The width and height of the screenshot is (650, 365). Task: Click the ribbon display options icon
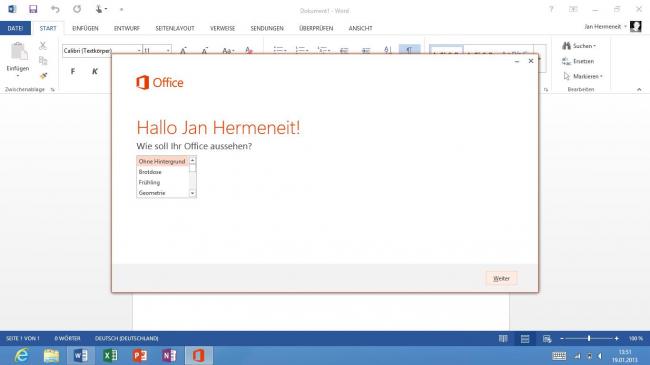573,9
